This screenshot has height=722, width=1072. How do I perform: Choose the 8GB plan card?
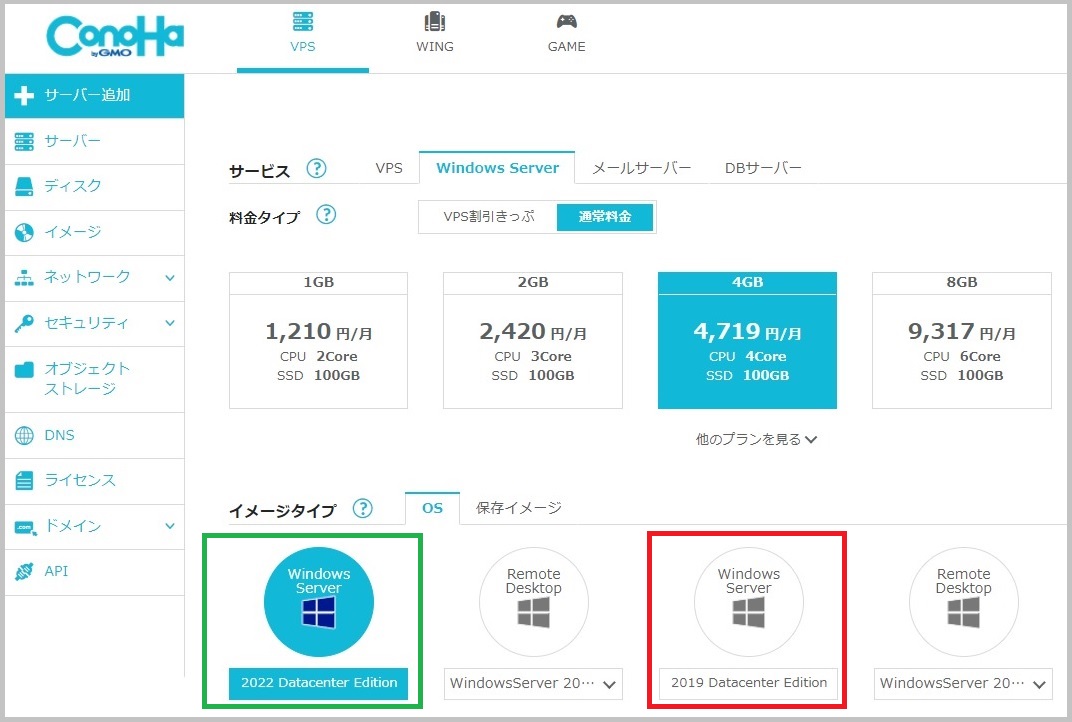pos(962,340)
